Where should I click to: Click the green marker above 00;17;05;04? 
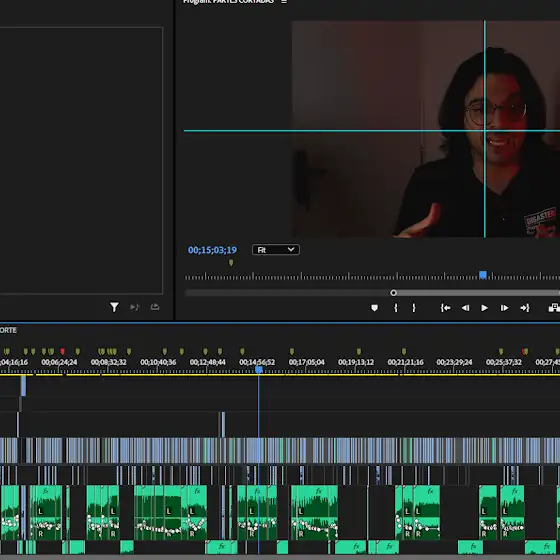[292, 351]
